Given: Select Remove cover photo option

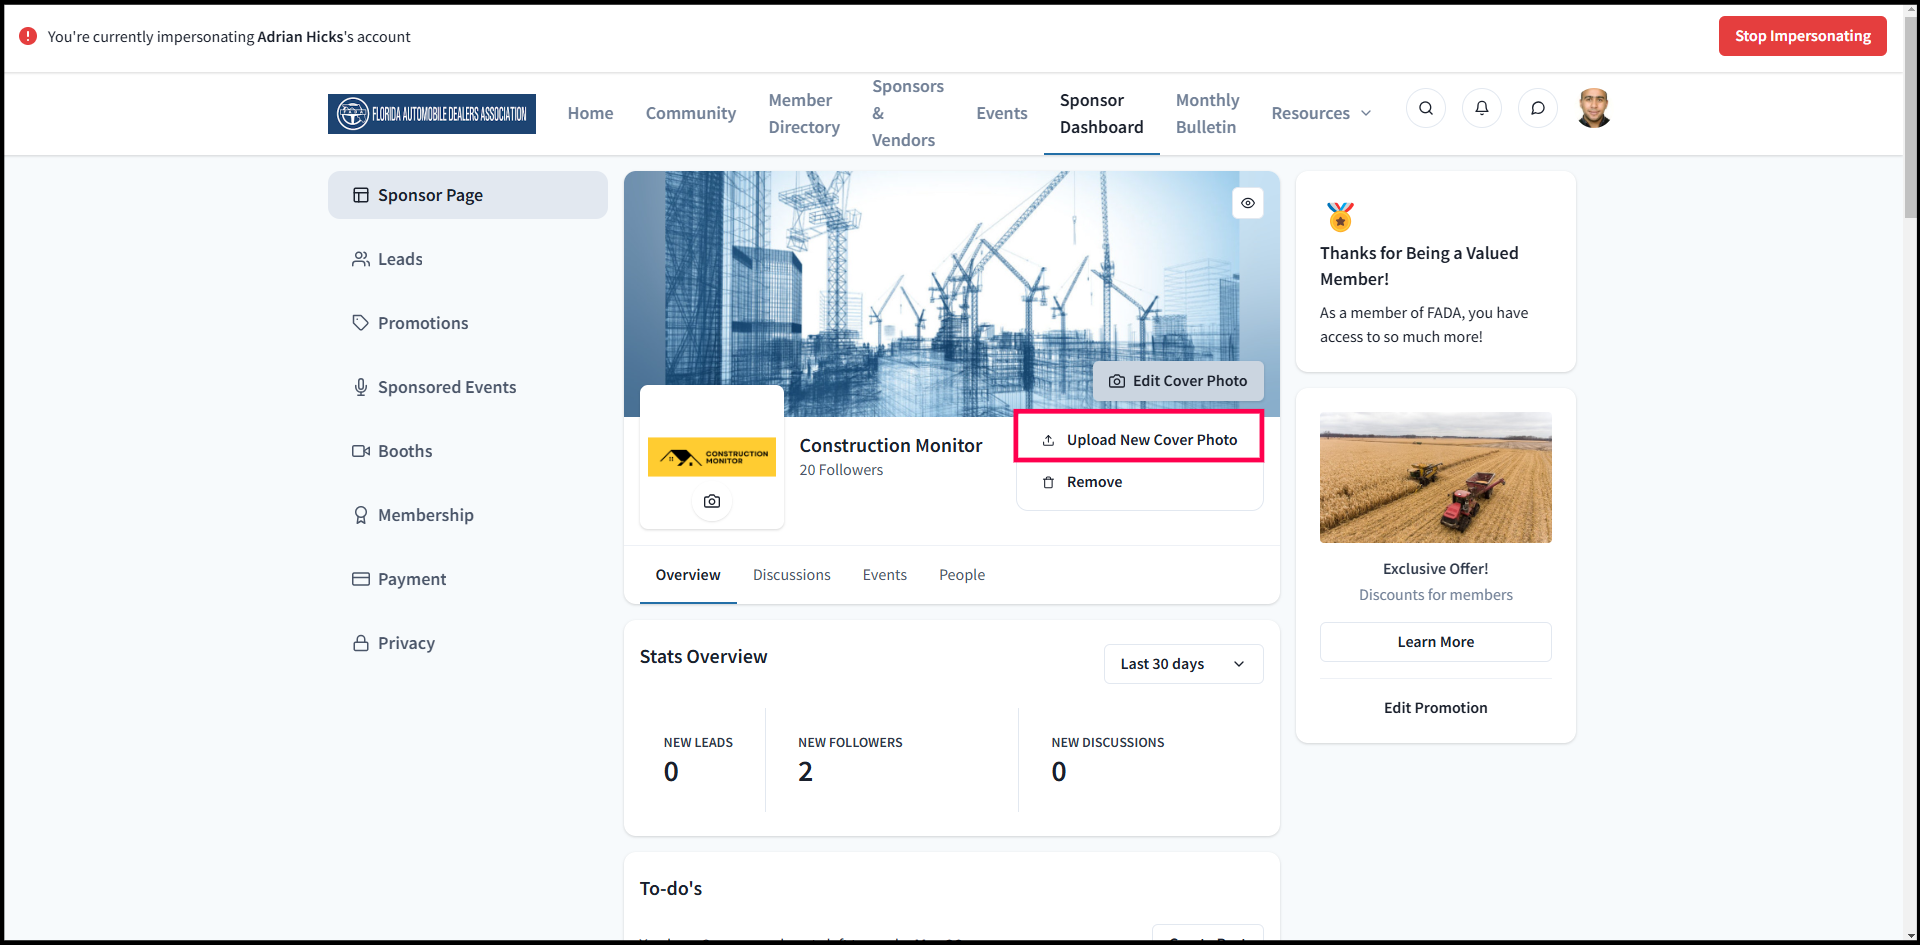Looking at the screenshot, I should click(1140, 482).
